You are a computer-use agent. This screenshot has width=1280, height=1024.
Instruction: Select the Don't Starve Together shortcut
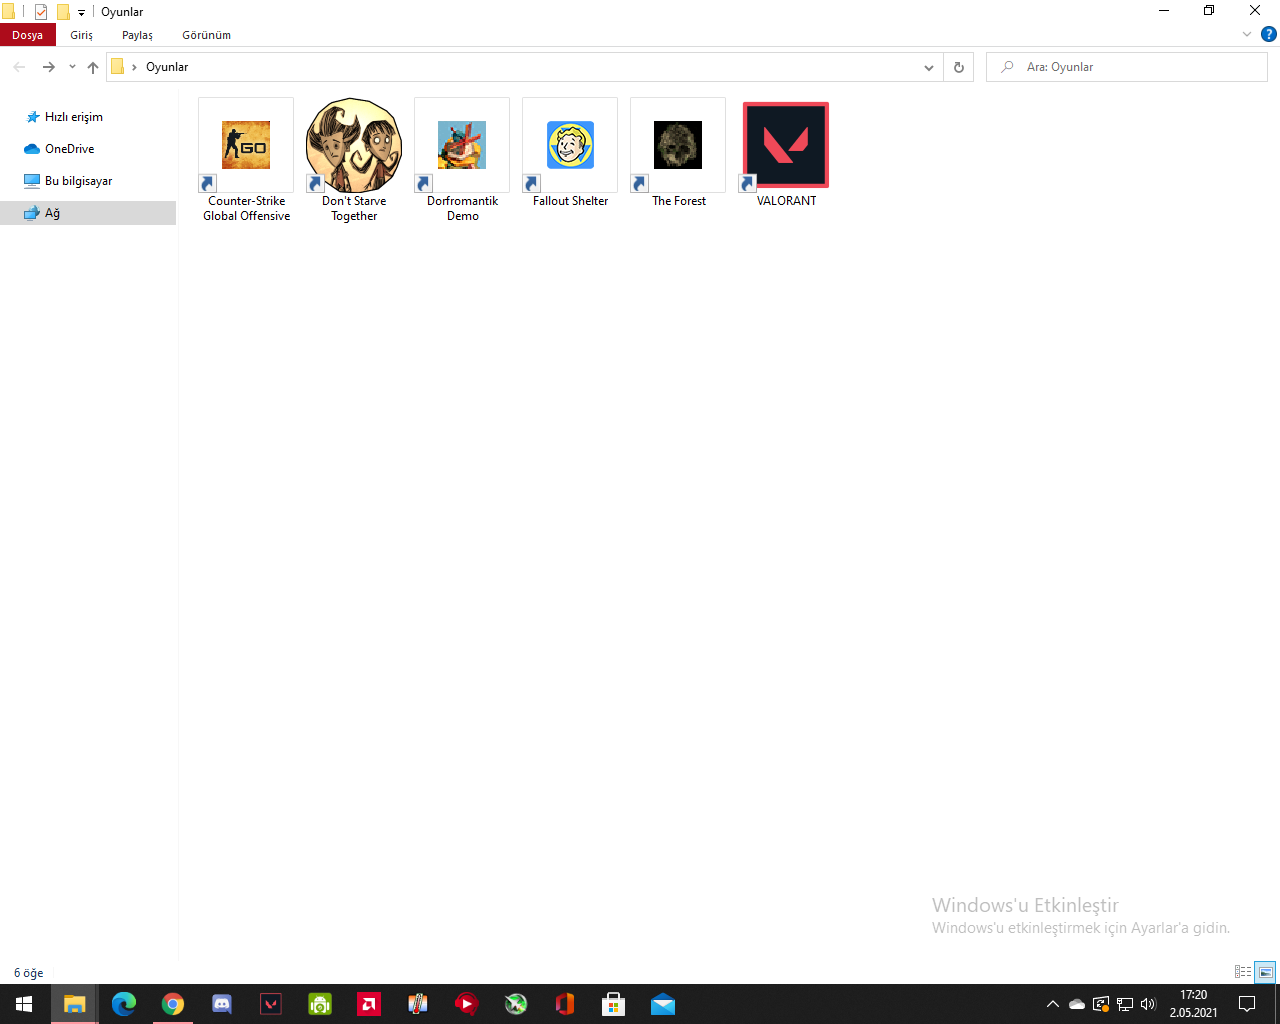(354, 160)
